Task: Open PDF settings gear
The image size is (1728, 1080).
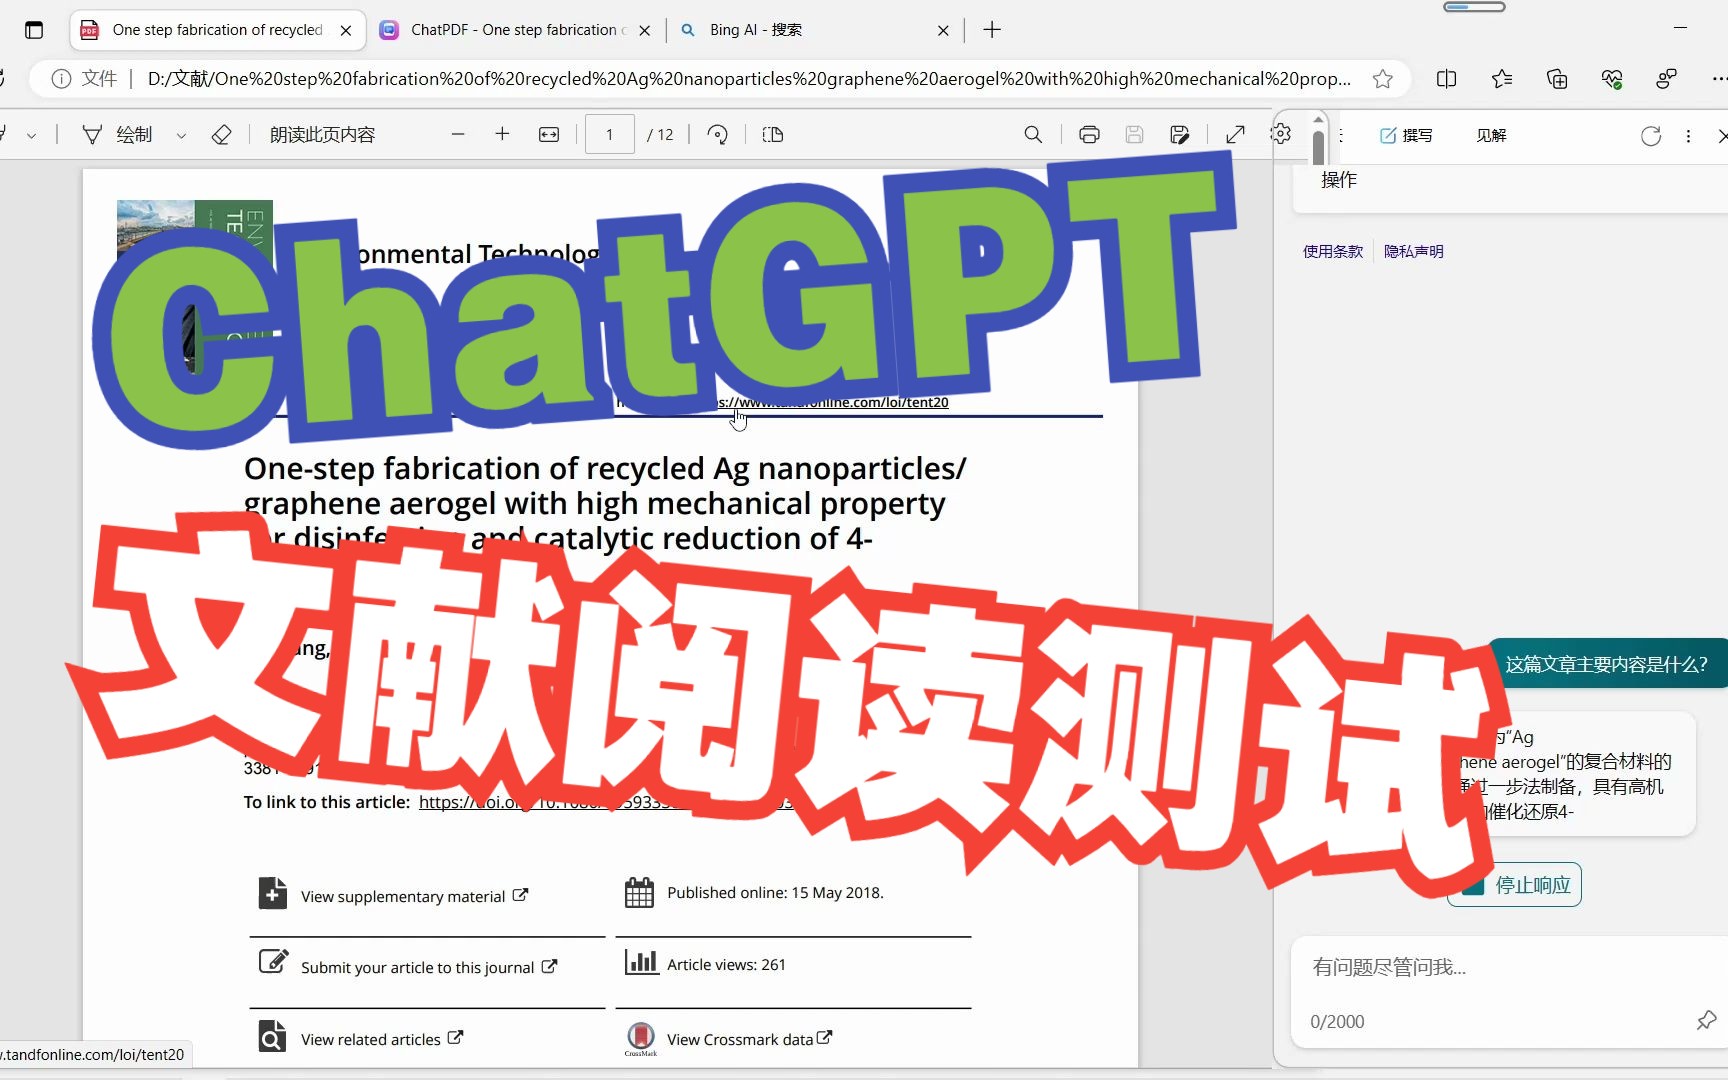Action: [x=1281, y=134]
